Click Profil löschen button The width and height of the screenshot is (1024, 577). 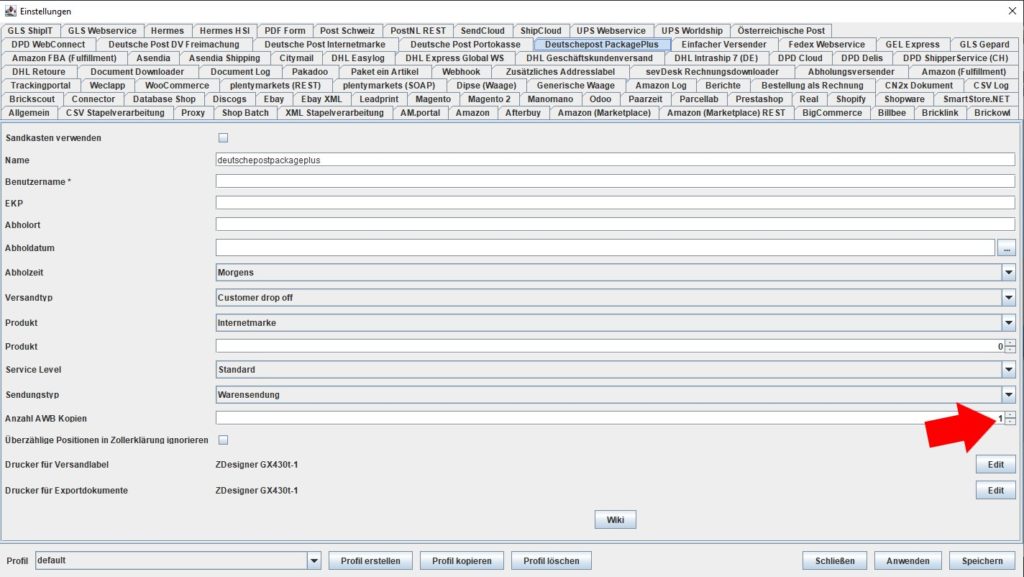click(551, 561)
